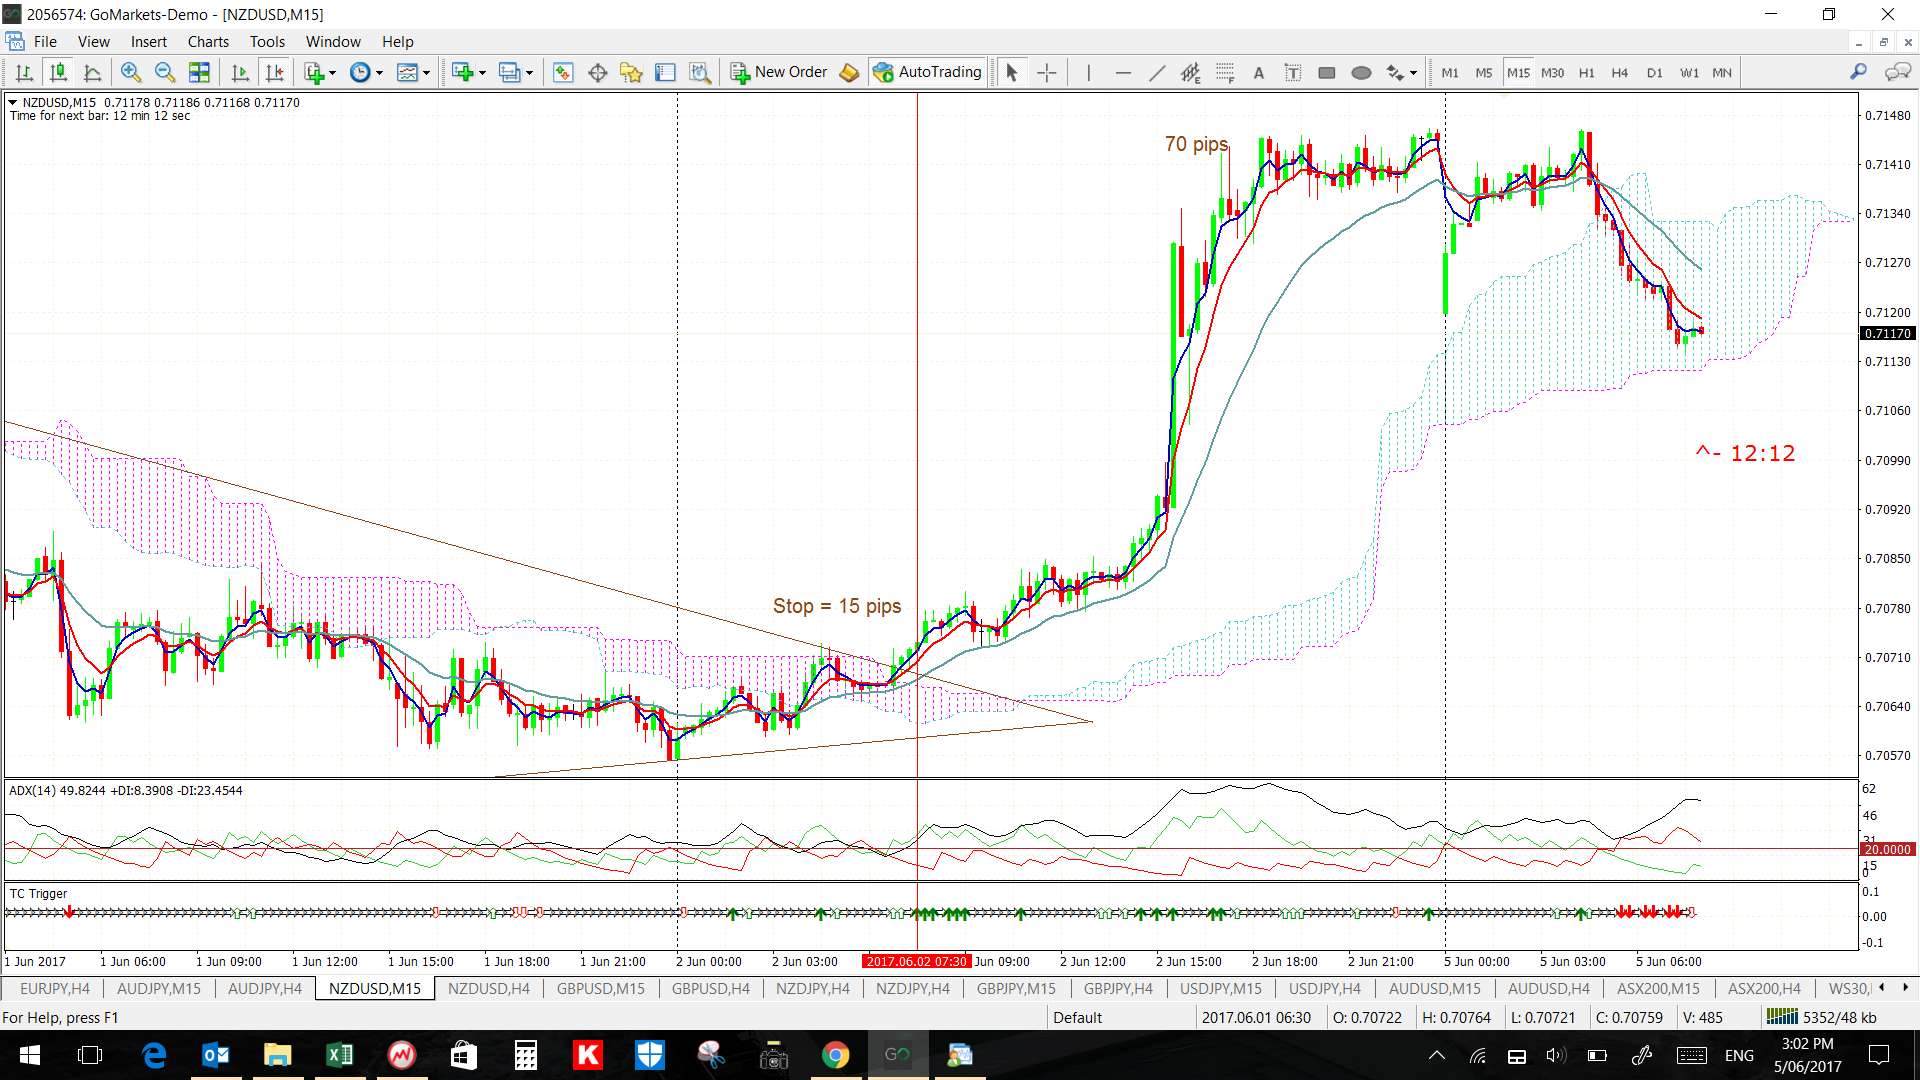Click the New Order button

pyautogui.click(x=780, y=72)
